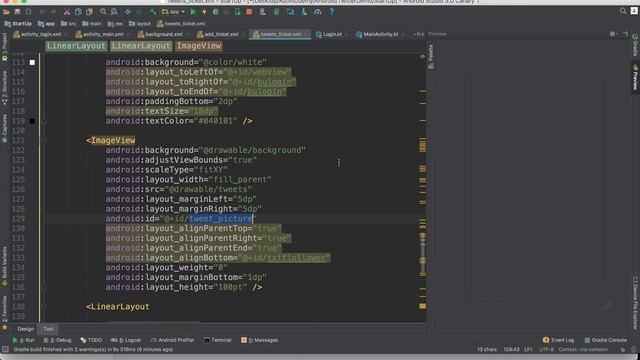Open the Favorites tool window
640x360 pixels.
[4, 312]
